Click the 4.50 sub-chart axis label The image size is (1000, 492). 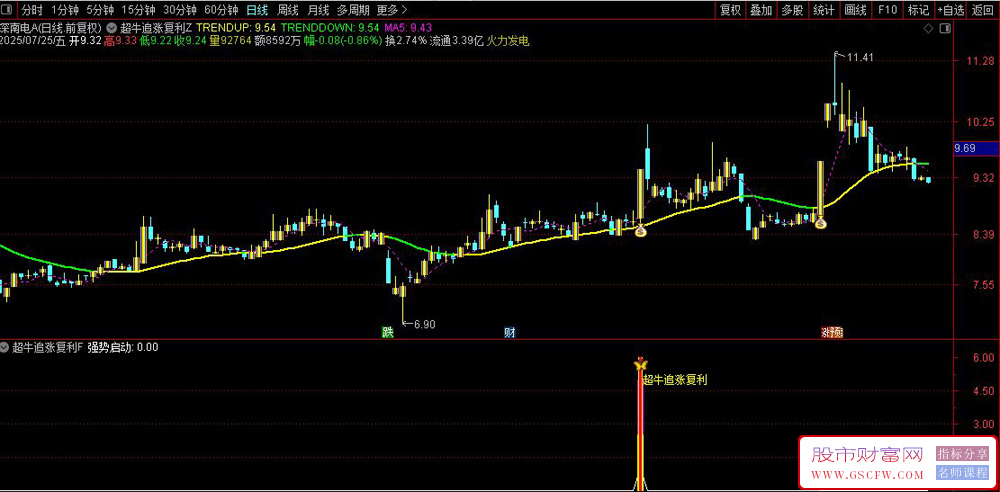pos(985,391)
